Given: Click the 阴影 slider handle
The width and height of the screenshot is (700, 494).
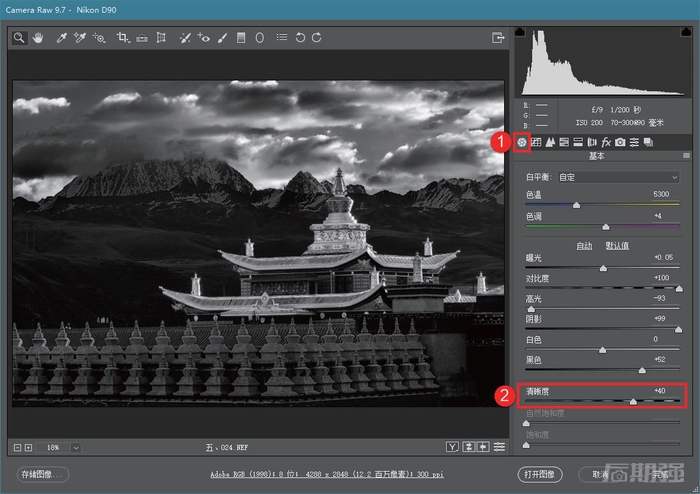Looking at the screenshot, I should (x=678, y=330).
